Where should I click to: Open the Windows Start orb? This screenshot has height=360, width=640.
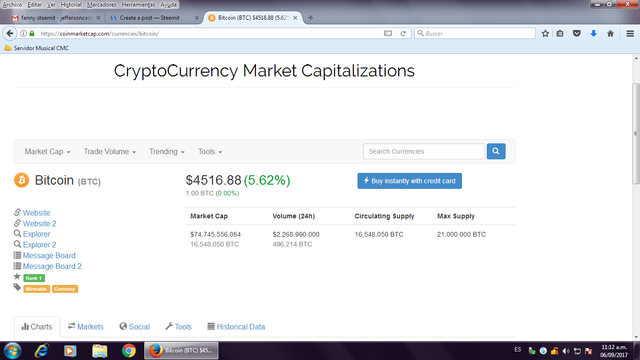click(x=13, y=351)
